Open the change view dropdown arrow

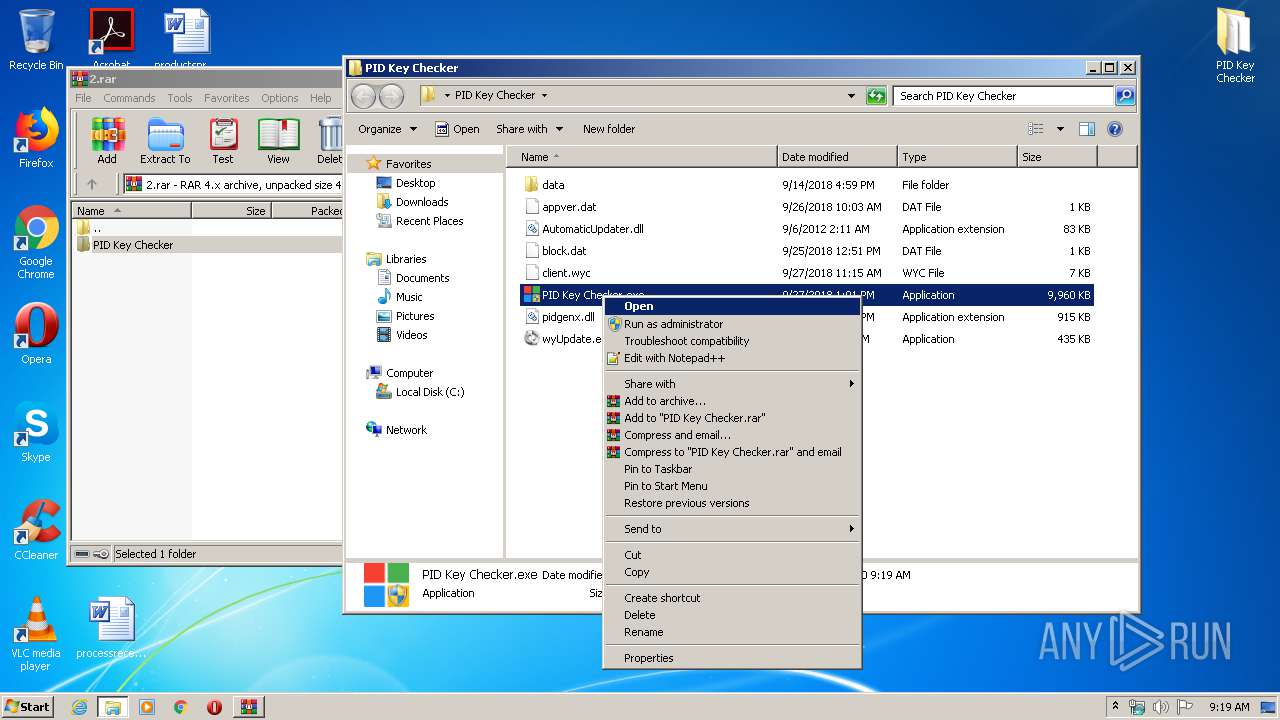tap(1060, 129)
